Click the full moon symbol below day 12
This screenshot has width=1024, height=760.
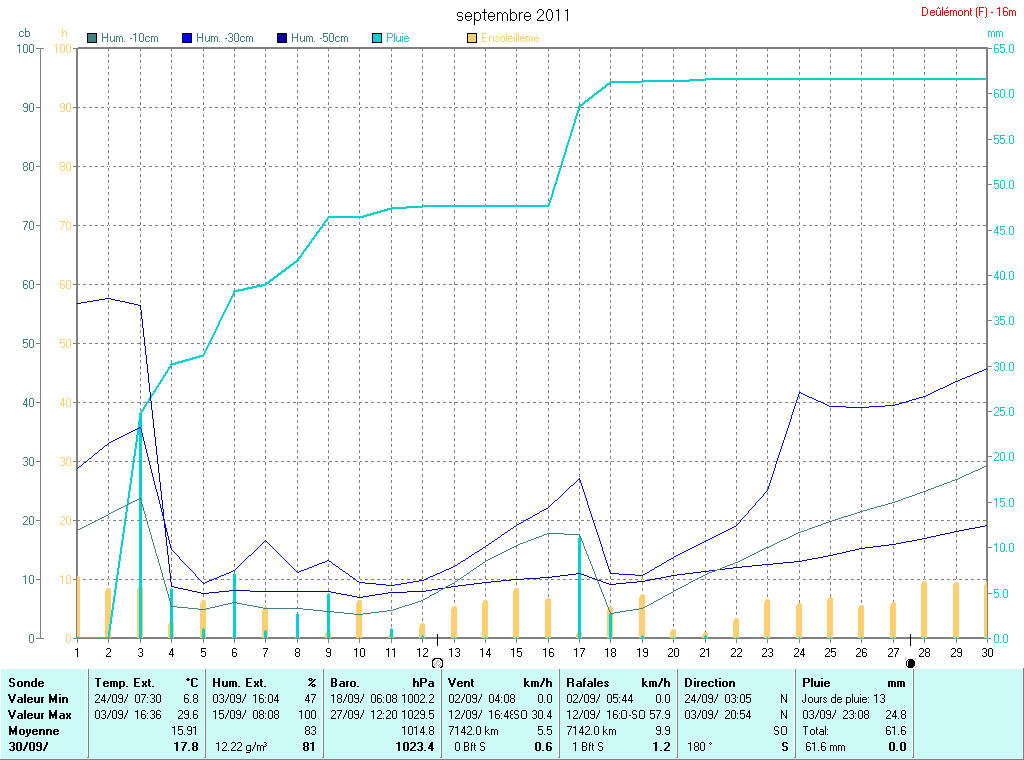coord(437,662)
